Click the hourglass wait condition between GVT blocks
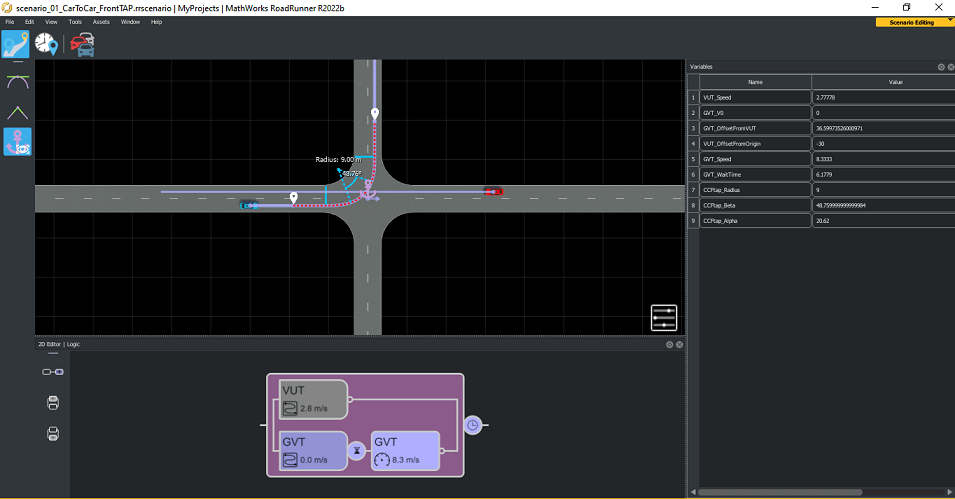Viewport: 955px width, 499px height. click(359, 451)
